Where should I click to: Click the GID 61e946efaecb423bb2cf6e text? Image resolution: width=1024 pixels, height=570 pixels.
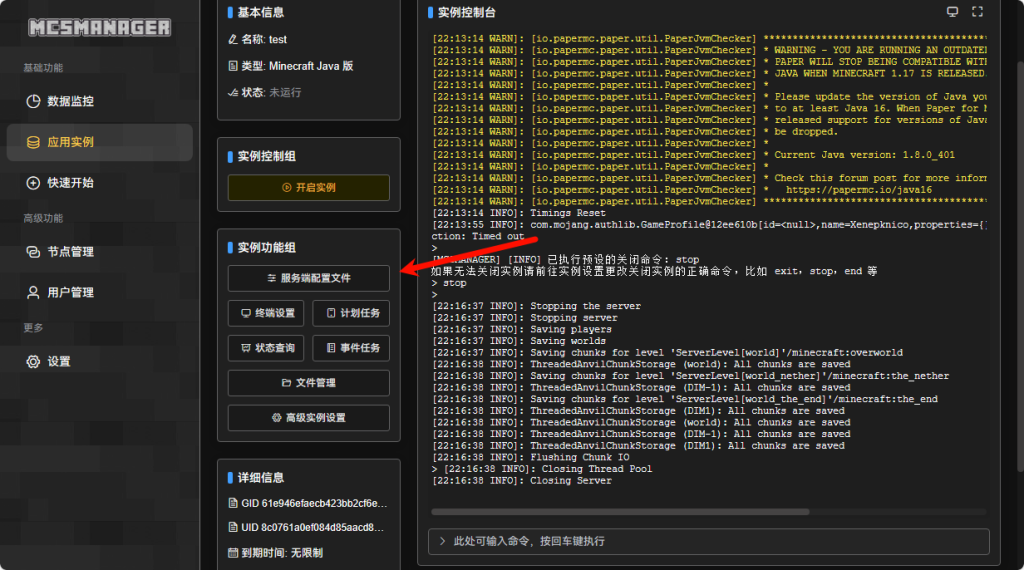click(x=314, y=503)
